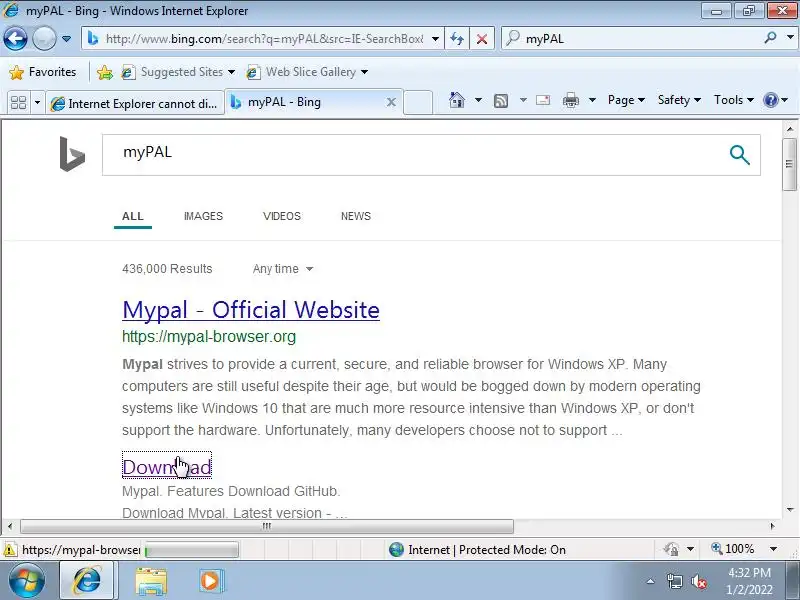The height and width of the screenshot is (600, 800).
Task: Open 'Mypal - Official Website' result link
Action: (x=251, y=310)
